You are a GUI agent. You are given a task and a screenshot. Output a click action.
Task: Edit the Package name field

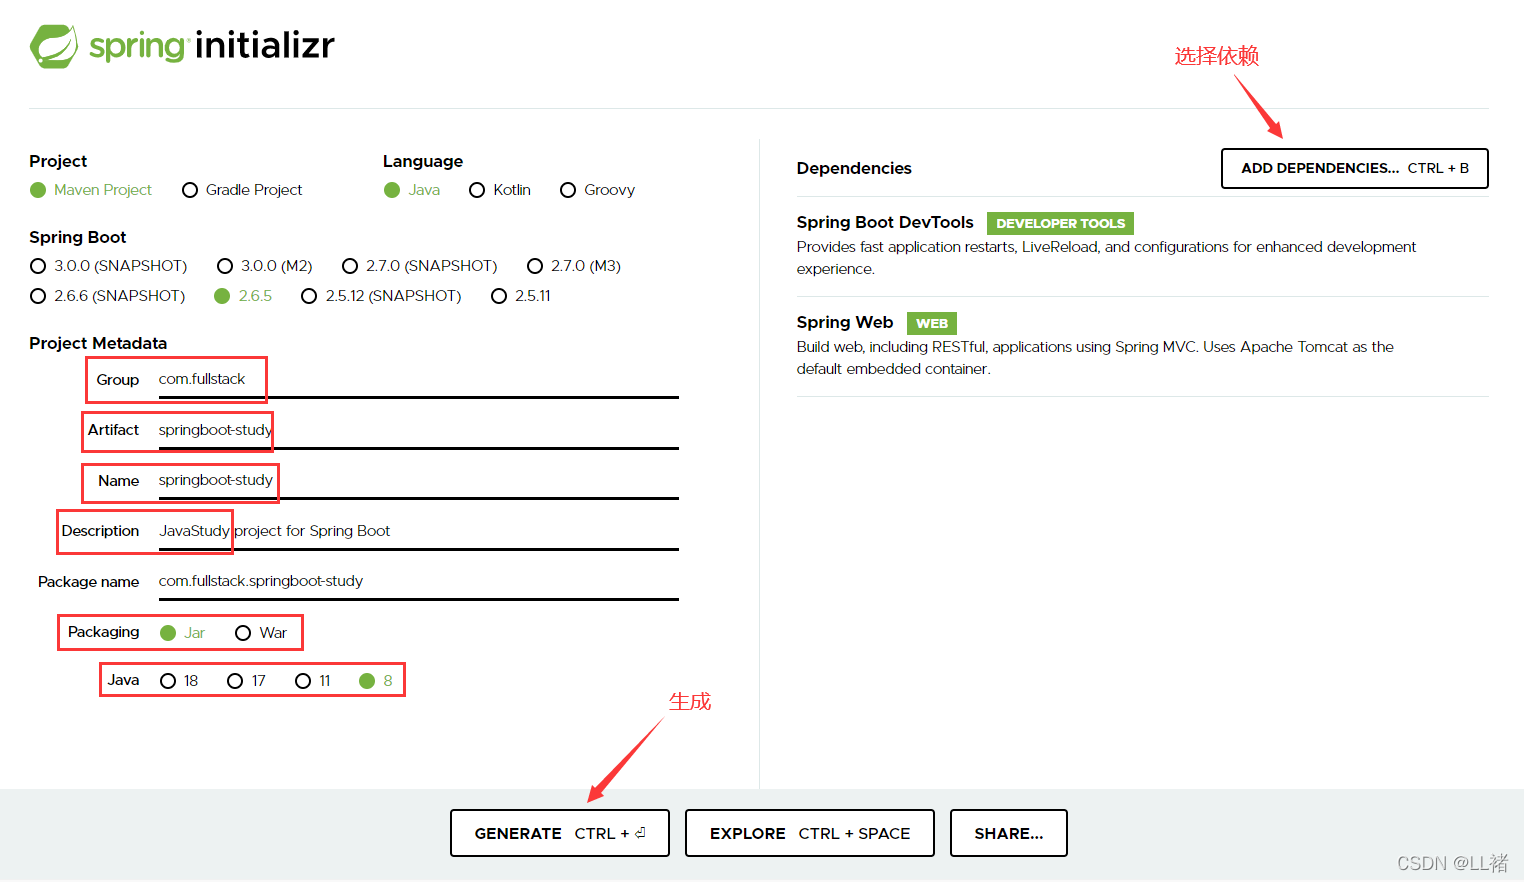tap(418, 581)
